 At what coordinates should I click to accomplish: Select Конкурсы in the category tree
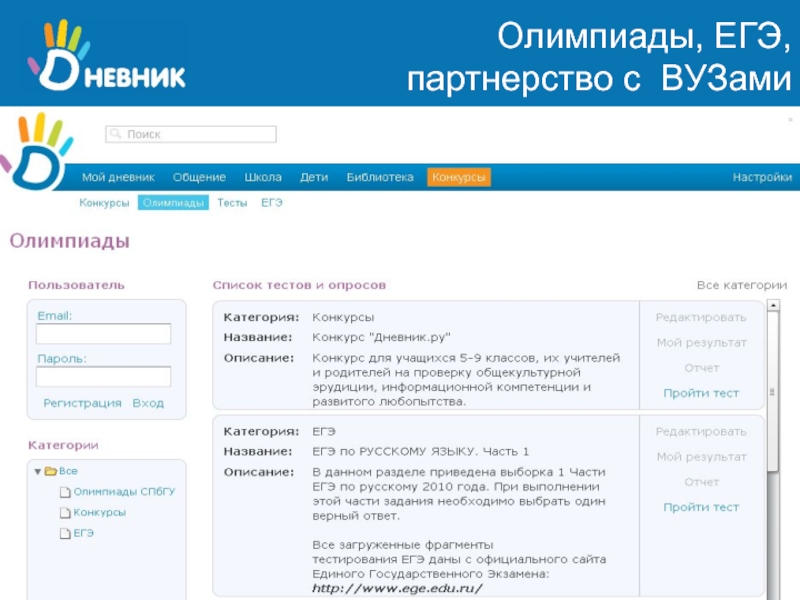click(99, 512)
